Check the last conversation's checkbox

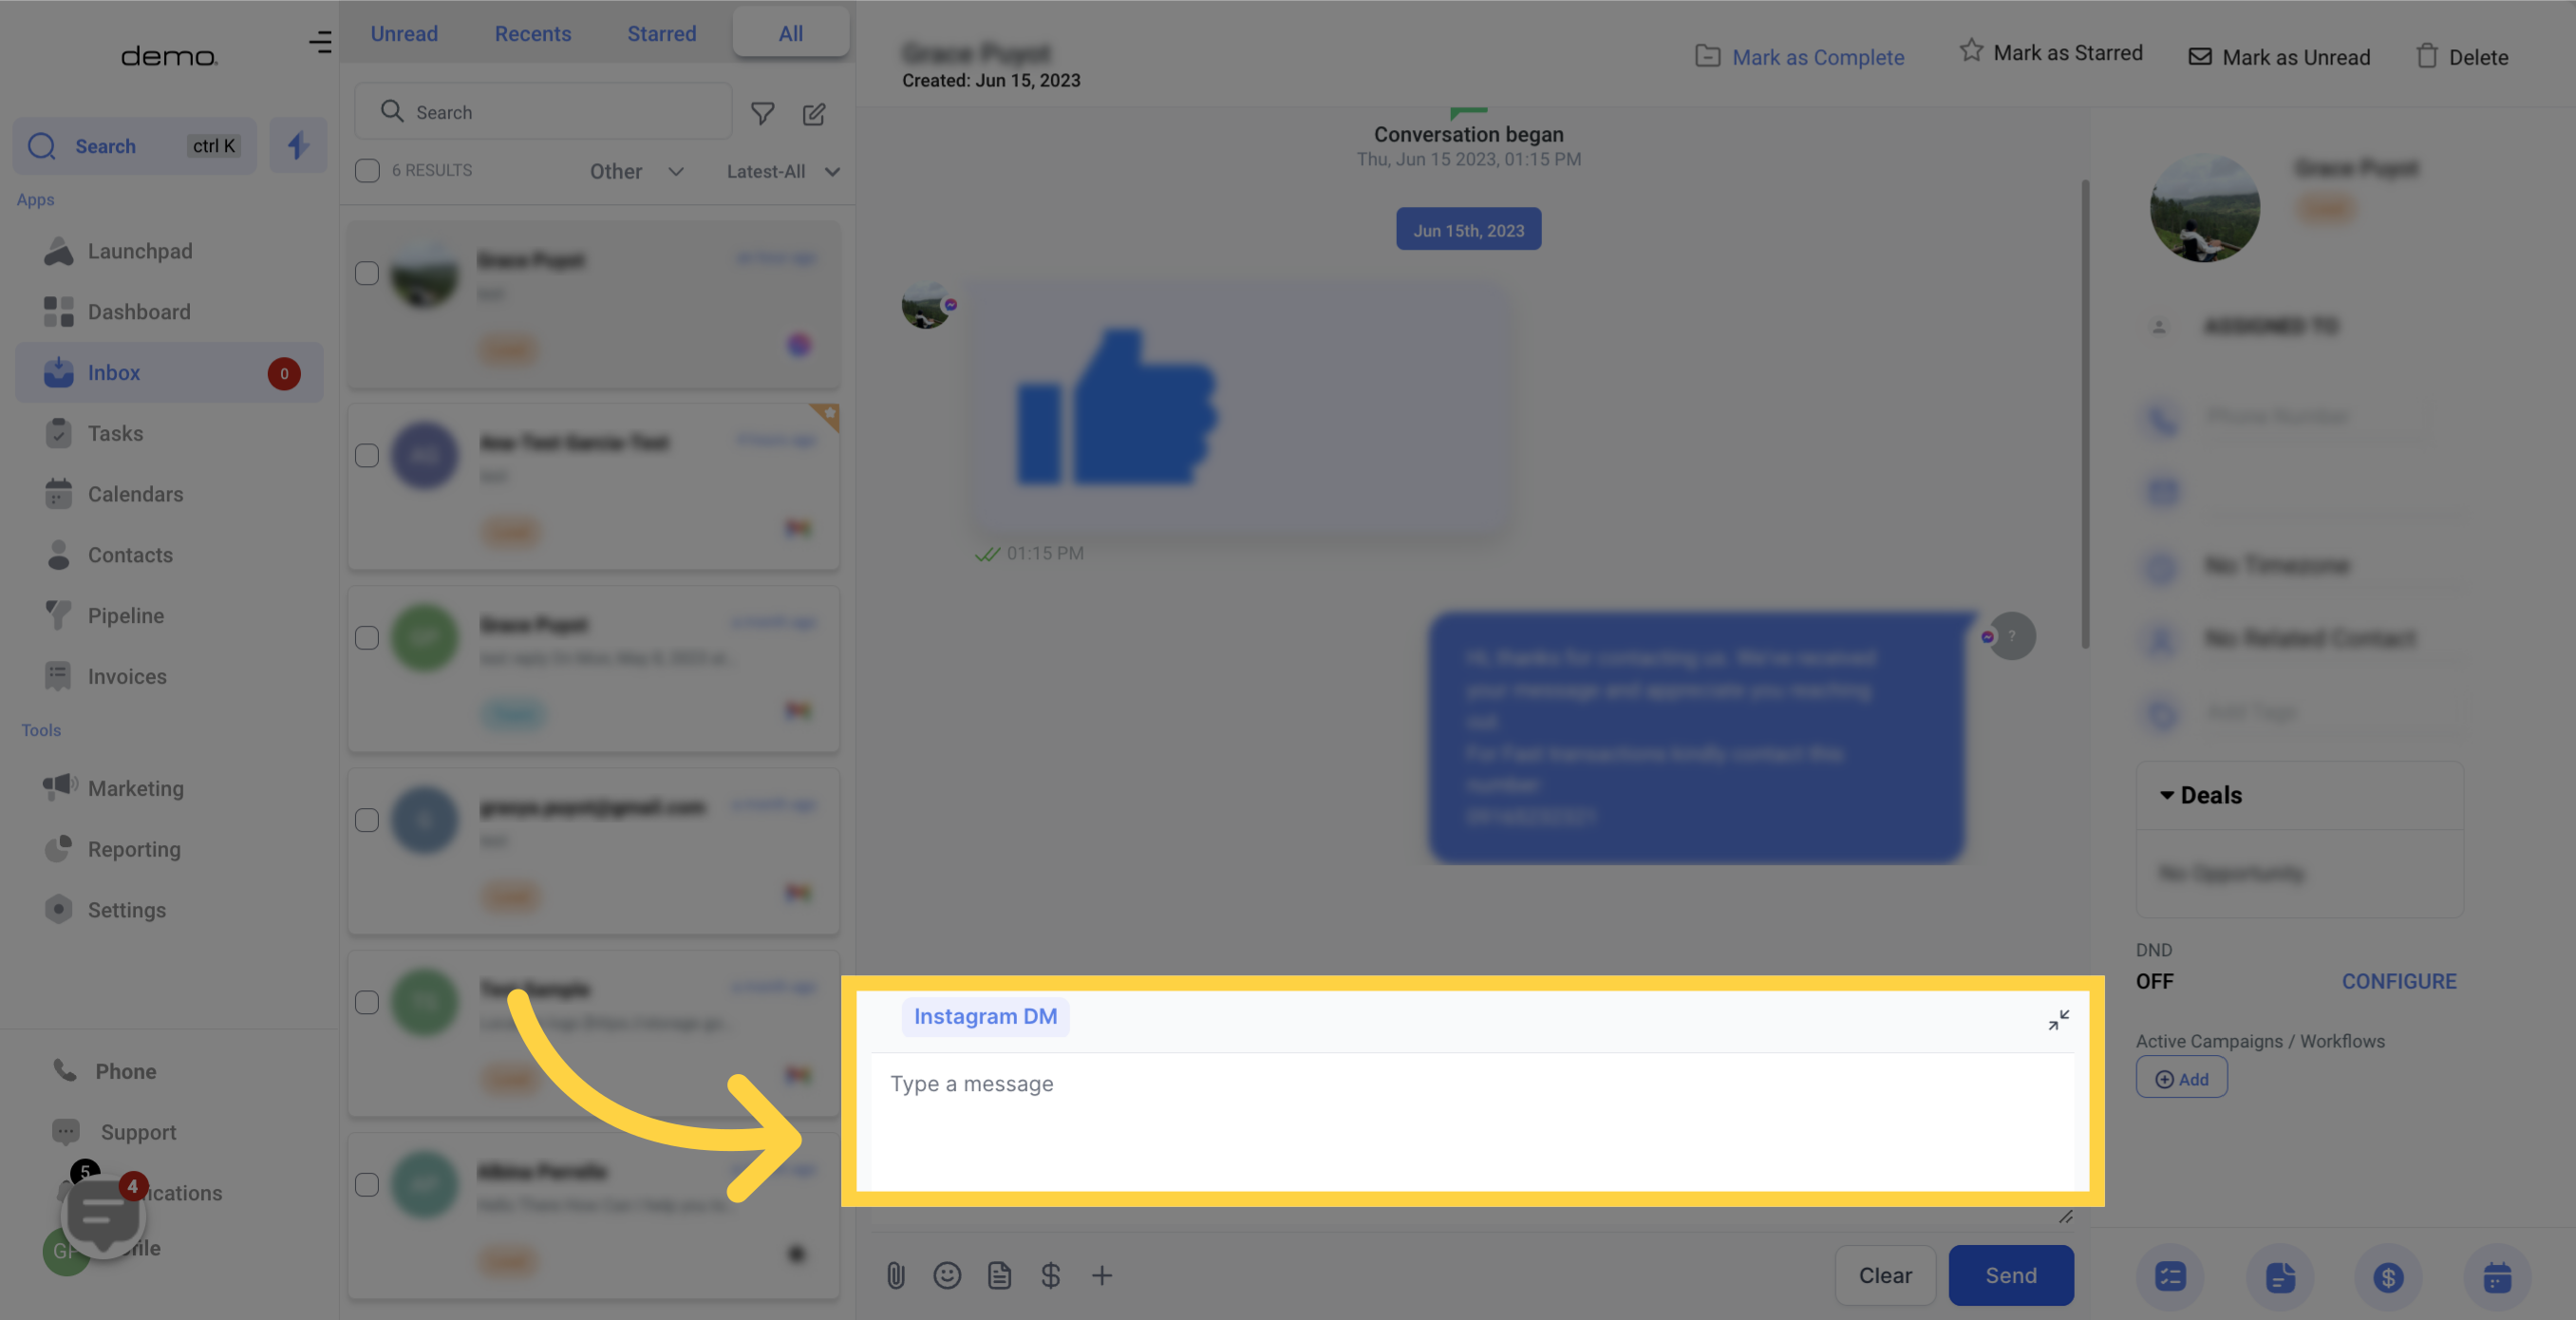(367, 1185)
